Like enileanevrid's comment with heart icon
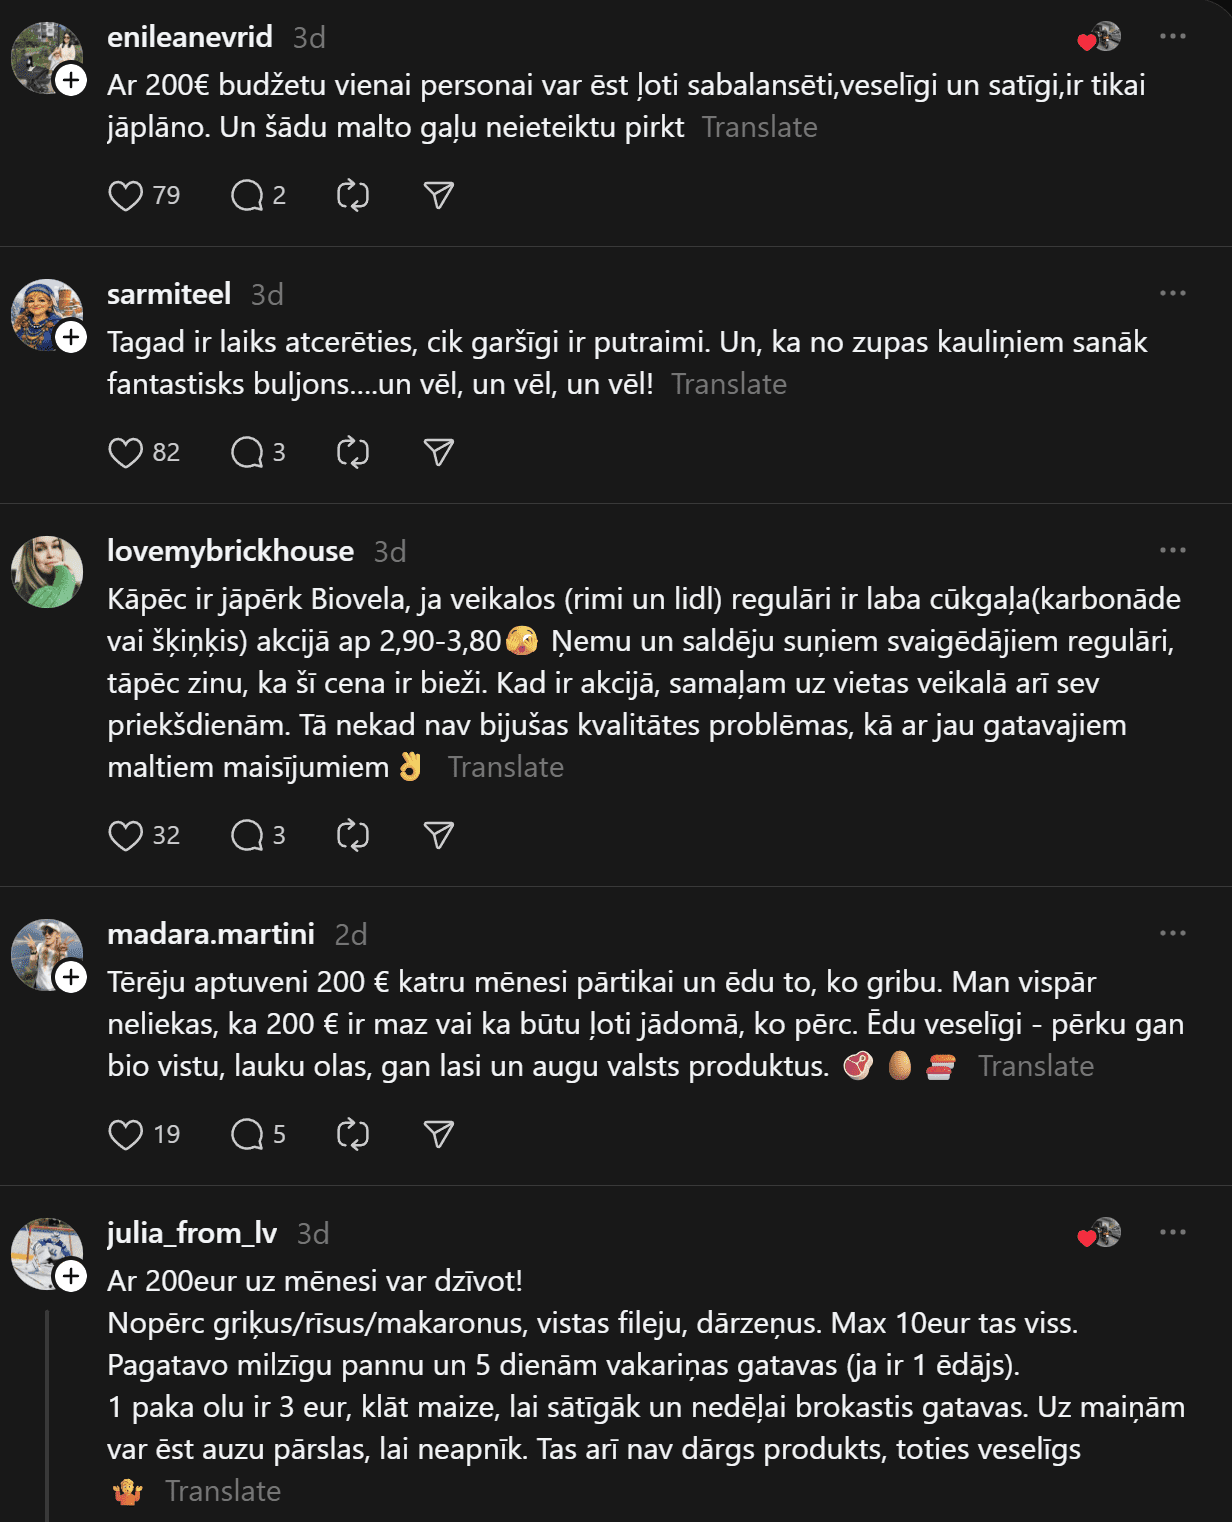 pos(126,196)
